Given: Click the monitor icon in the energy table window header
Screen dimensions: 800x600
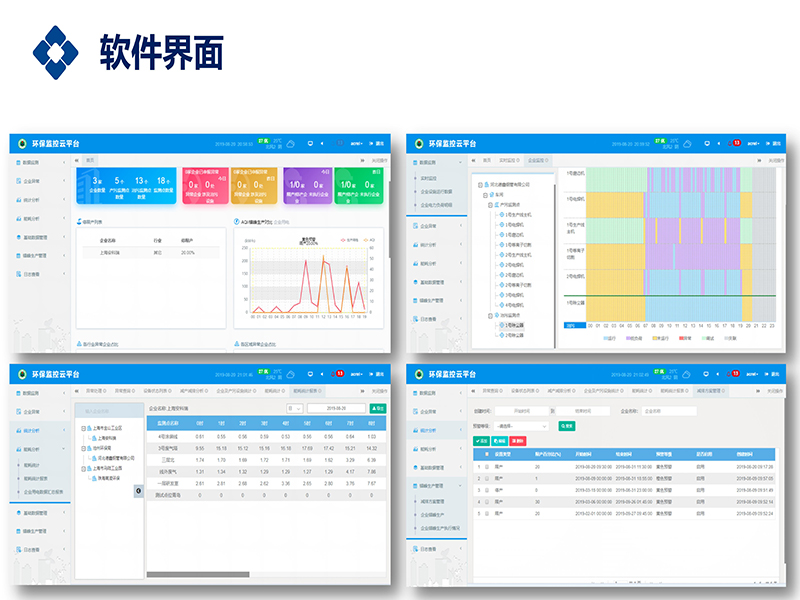Looking at the screenshot, I should pos(310,374).
